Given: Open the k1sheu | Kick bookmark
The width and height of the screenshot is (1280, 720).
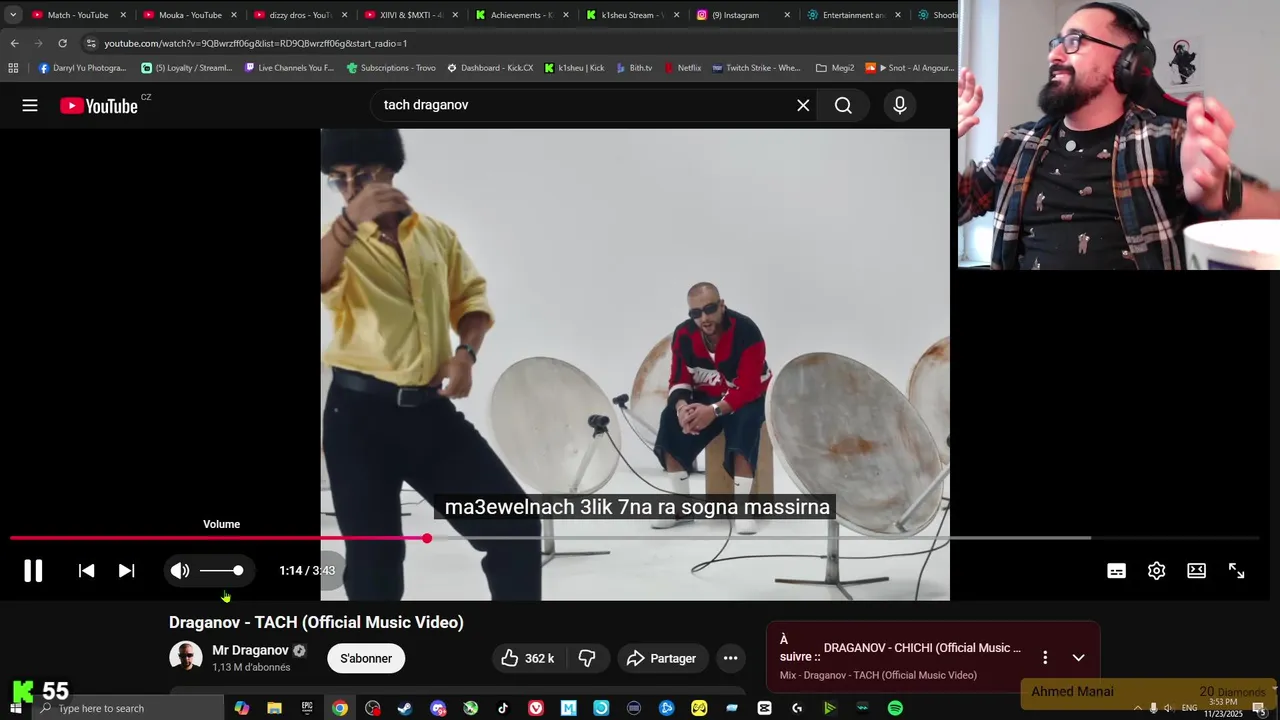Looking at the screenshot, I should click(574, 68).
